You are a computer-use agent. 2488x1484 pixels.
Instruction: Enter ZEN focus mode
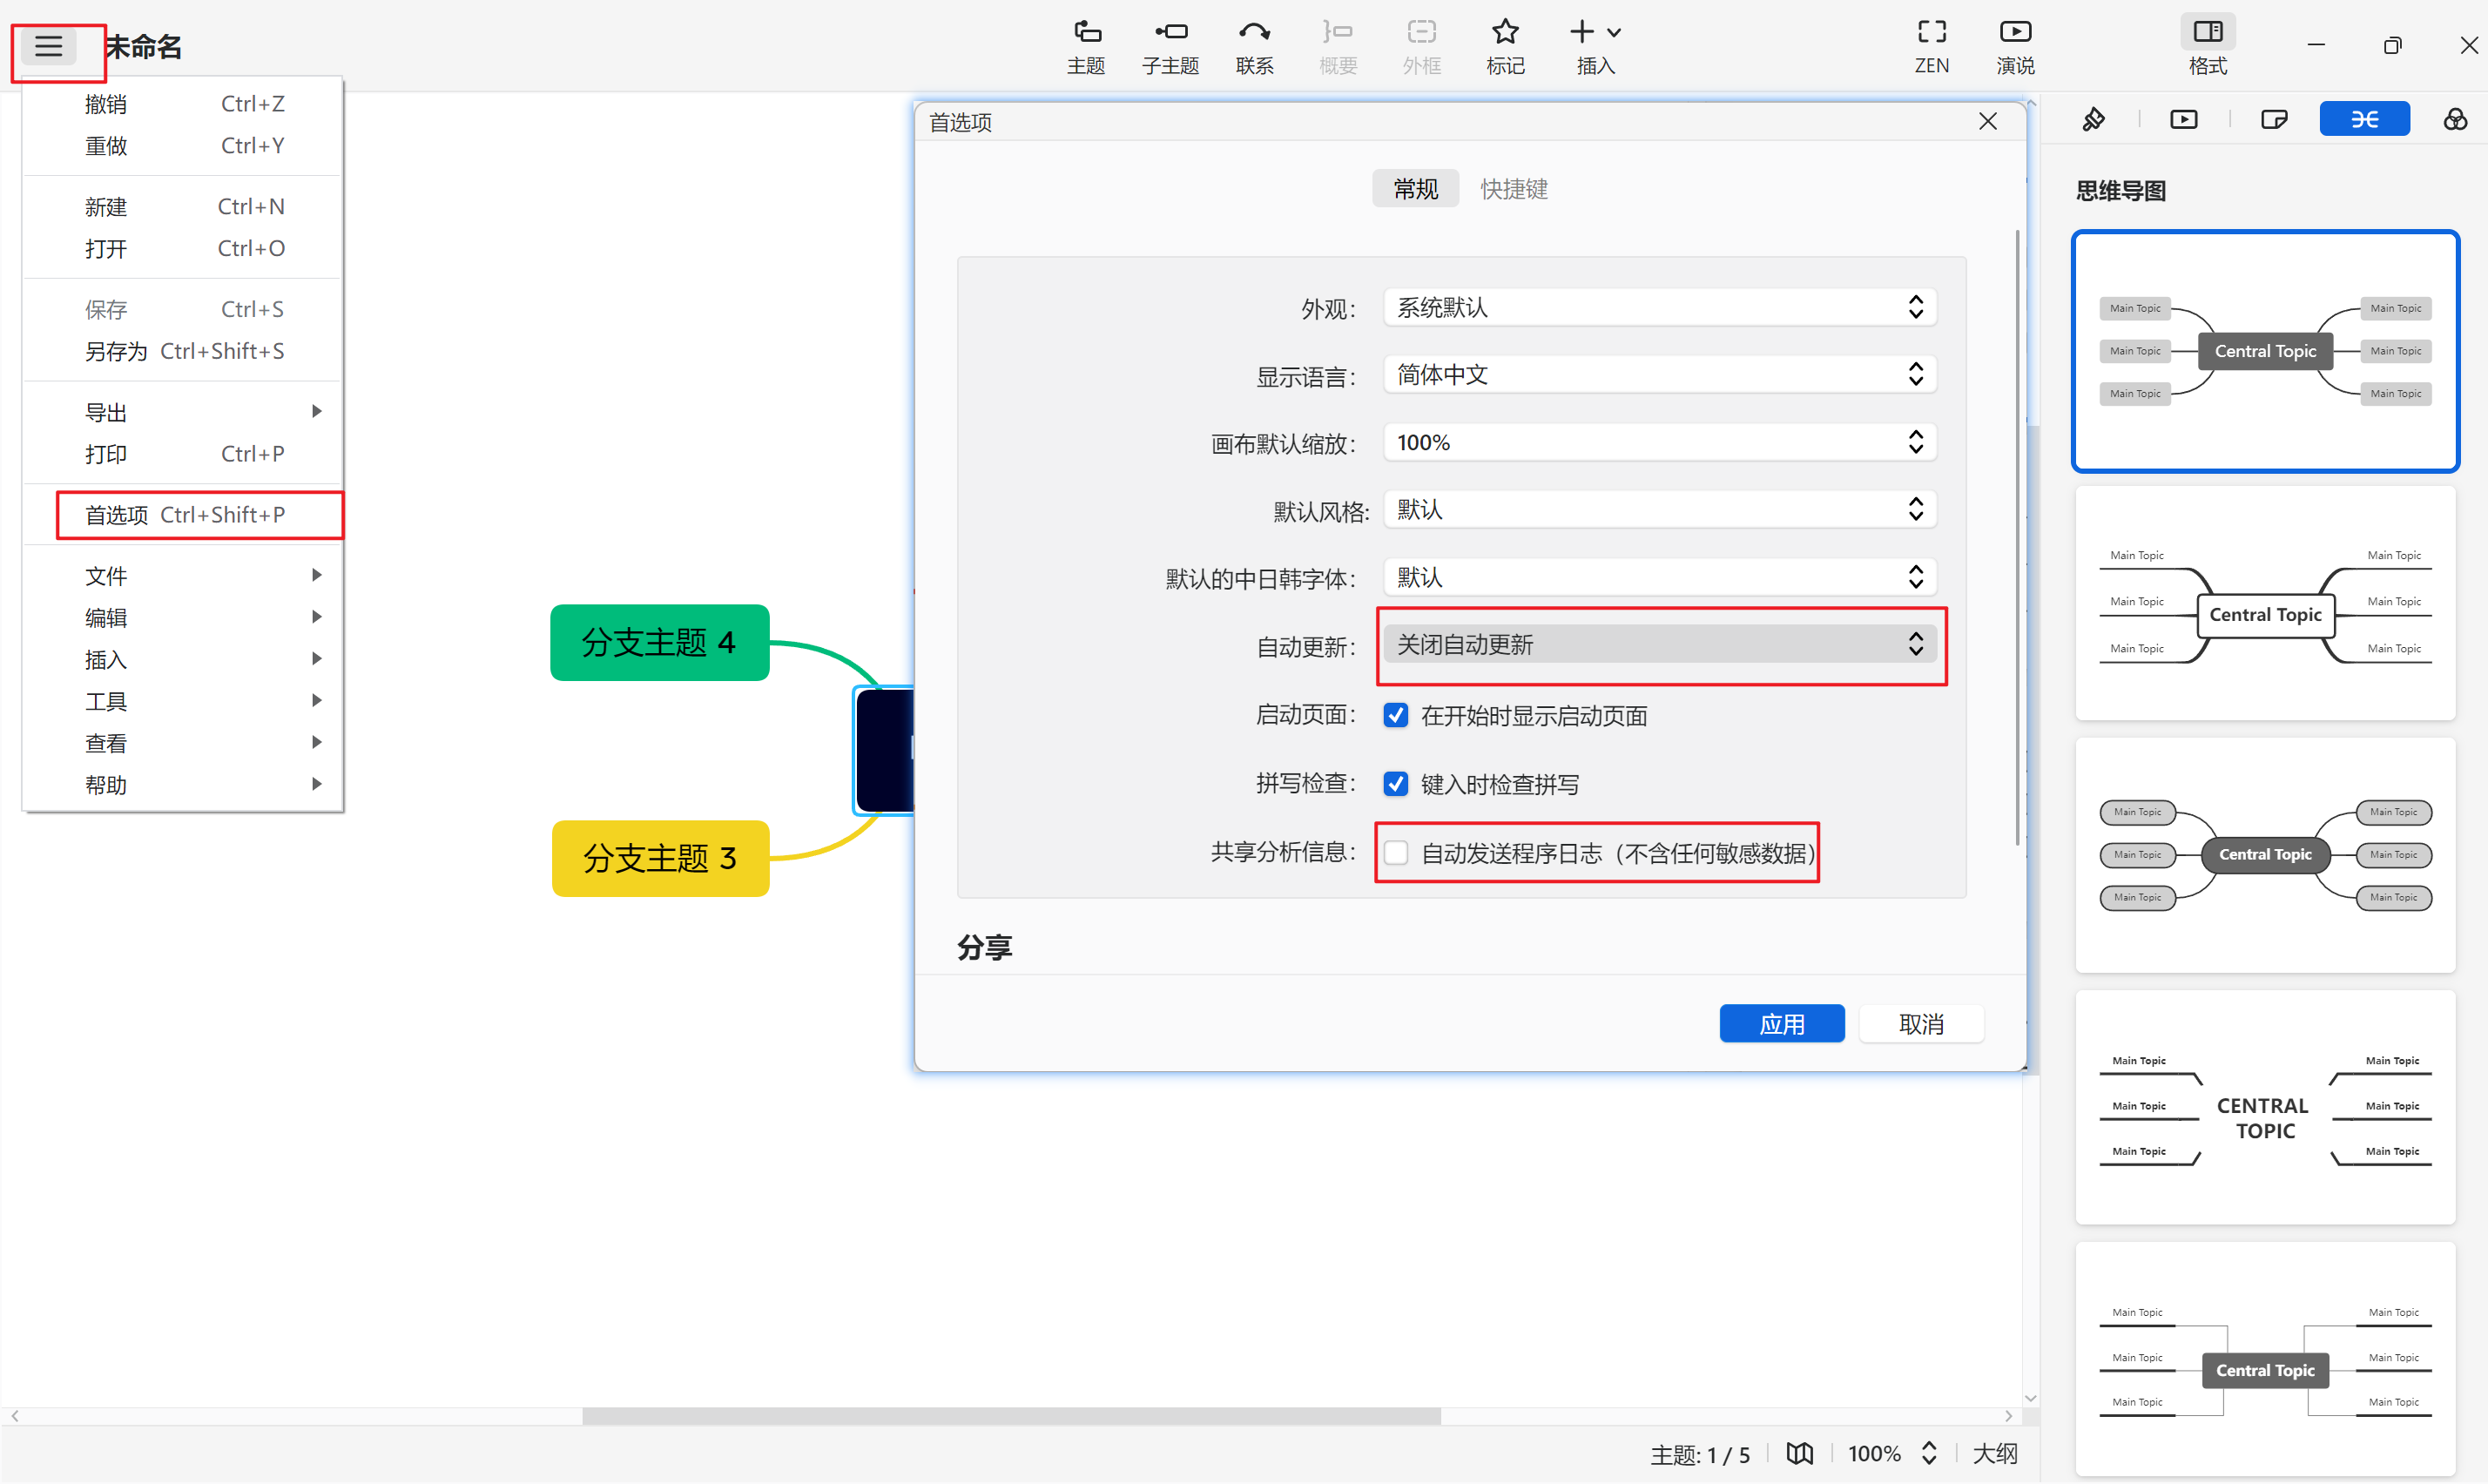click(x=1931, y=45)
